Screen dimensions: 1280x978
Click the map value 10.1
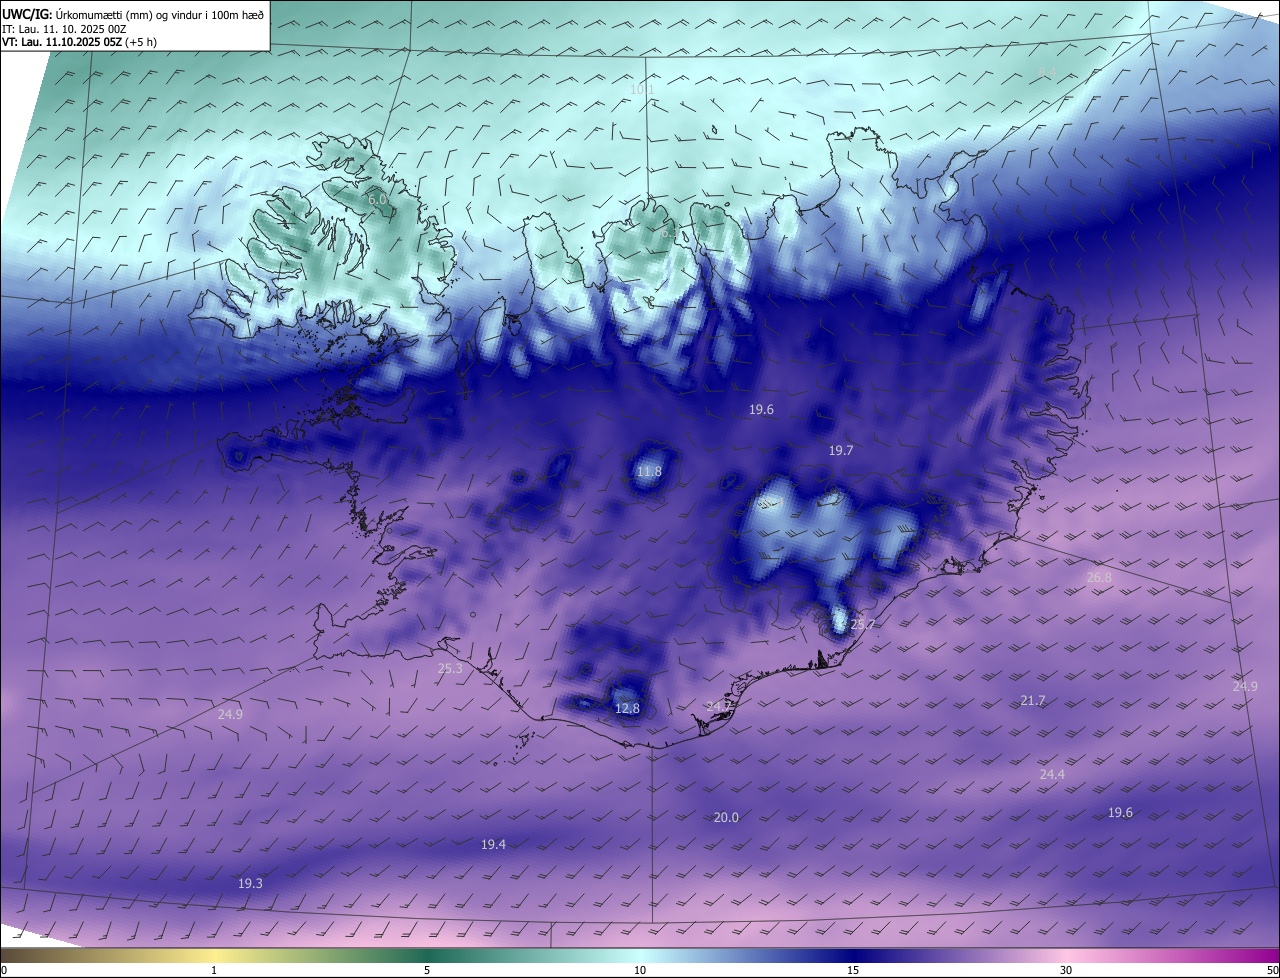pos(642,90)
